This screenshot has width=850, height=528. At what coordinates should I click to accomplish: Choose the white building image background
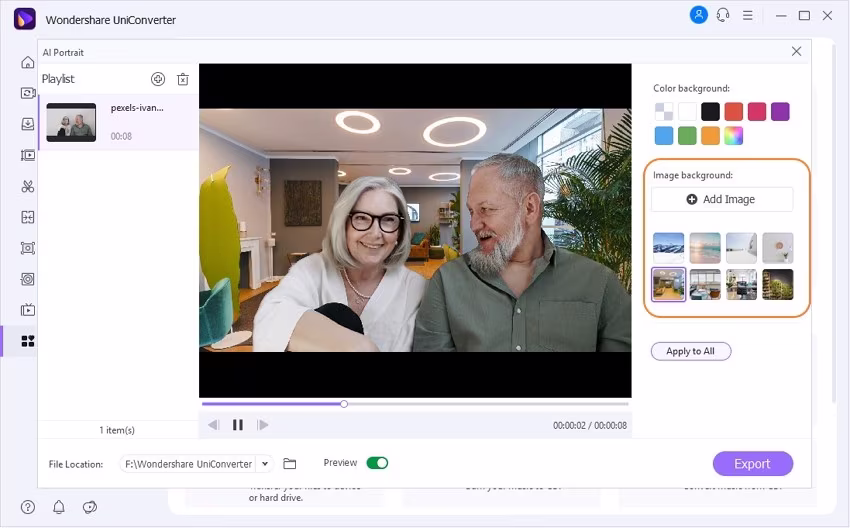click(741, 248)
